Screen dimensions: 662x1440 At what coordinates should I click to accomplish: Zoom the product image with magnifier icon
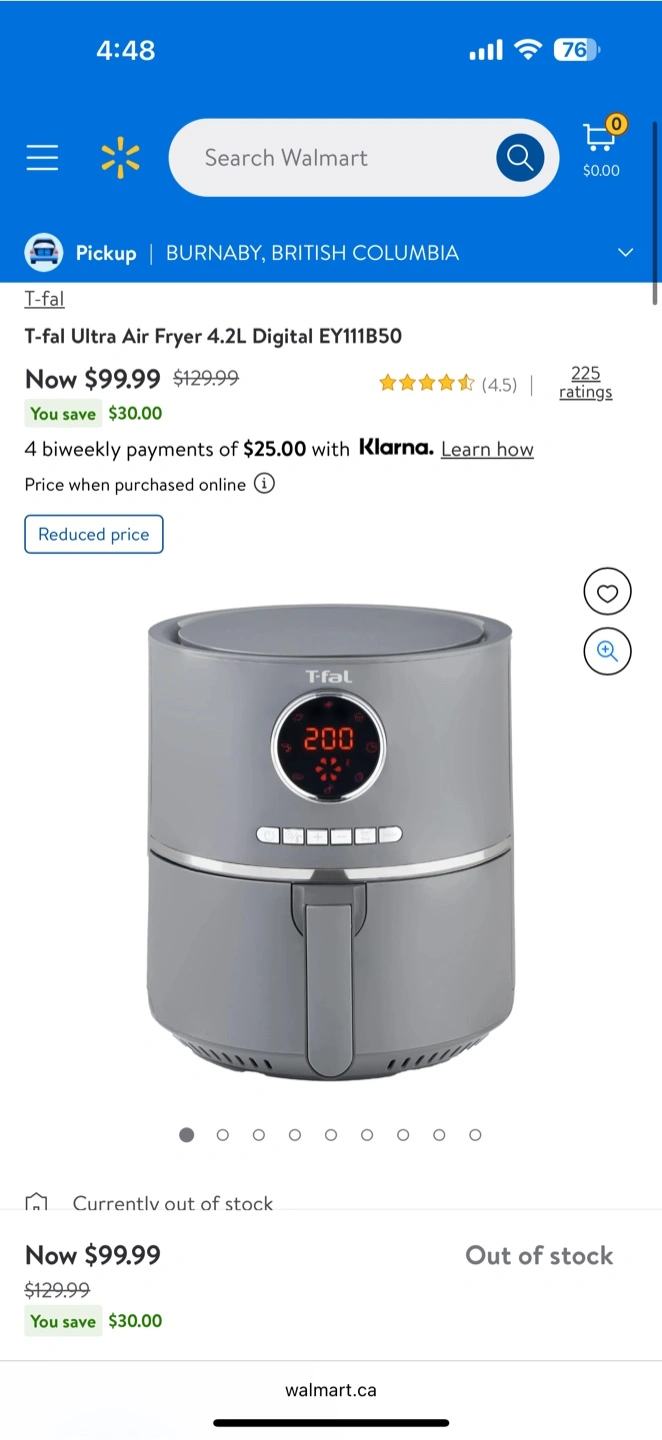tap(607, 651)
